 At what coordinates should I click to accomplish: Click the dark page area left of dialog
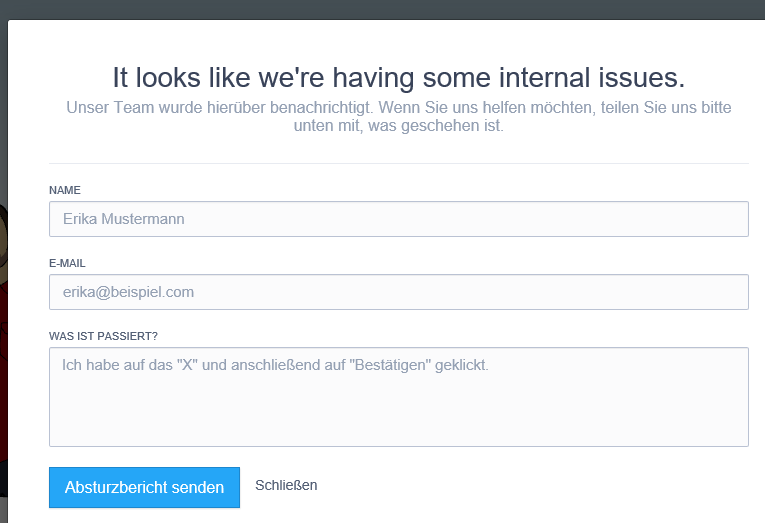3,120
